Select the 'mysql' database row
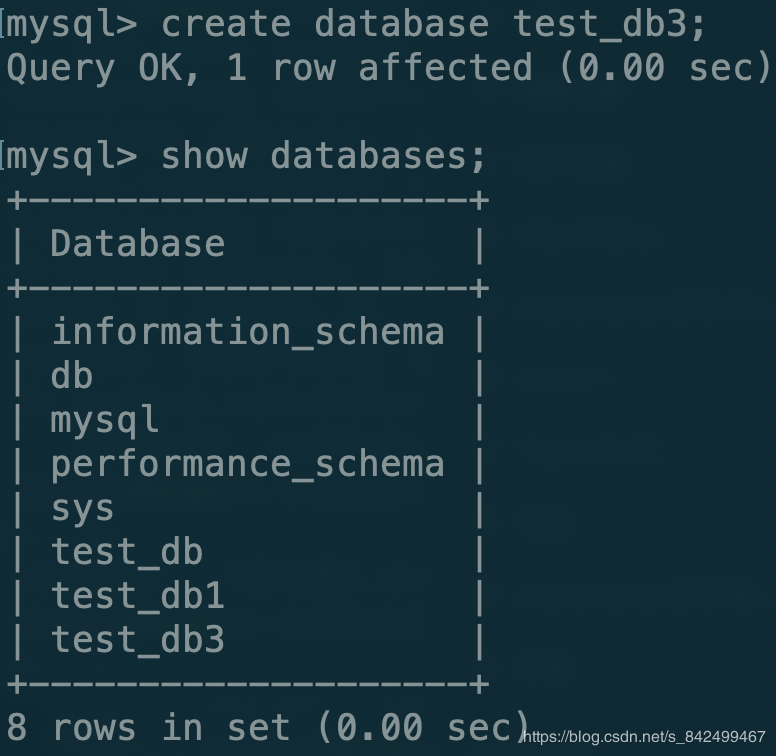The image size is (776, 756). click(105, 420)
